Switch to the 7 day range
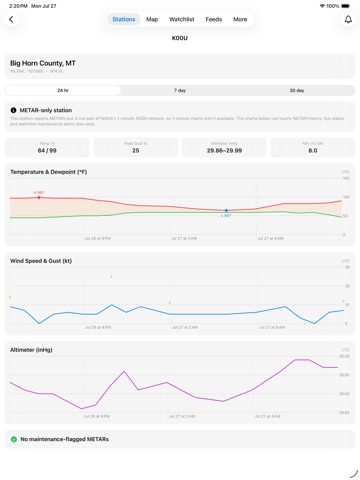The image size is (360, 480). coord(180,90)
